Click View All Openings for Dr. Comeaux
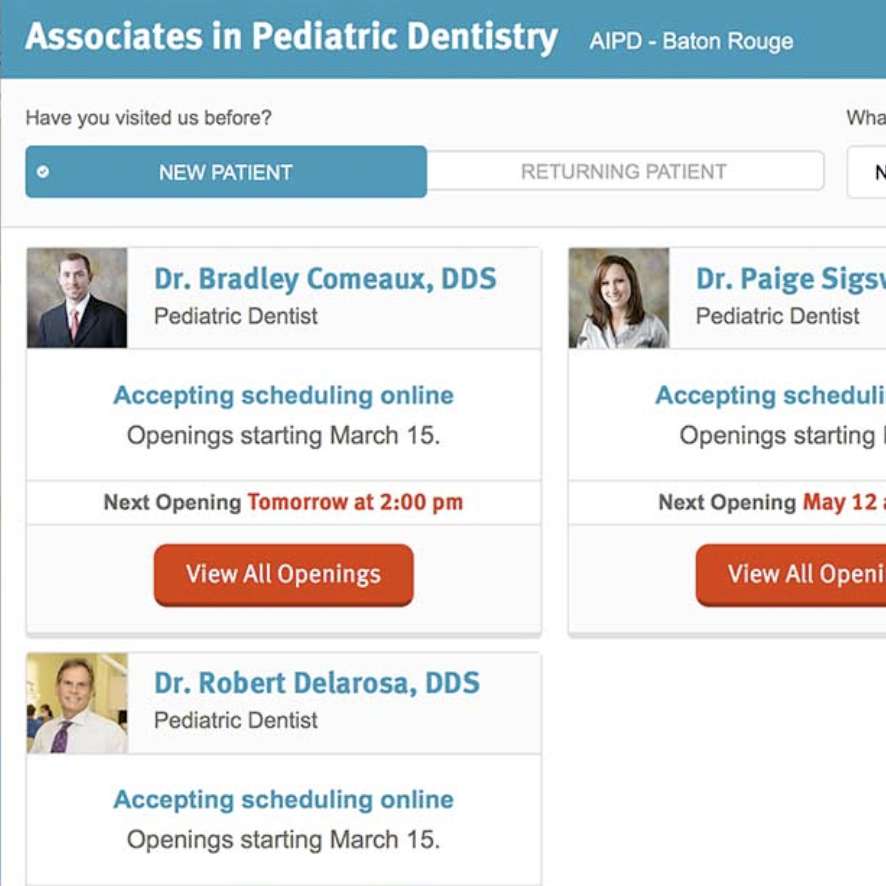 pyautogui.click(x=283, y=574)
